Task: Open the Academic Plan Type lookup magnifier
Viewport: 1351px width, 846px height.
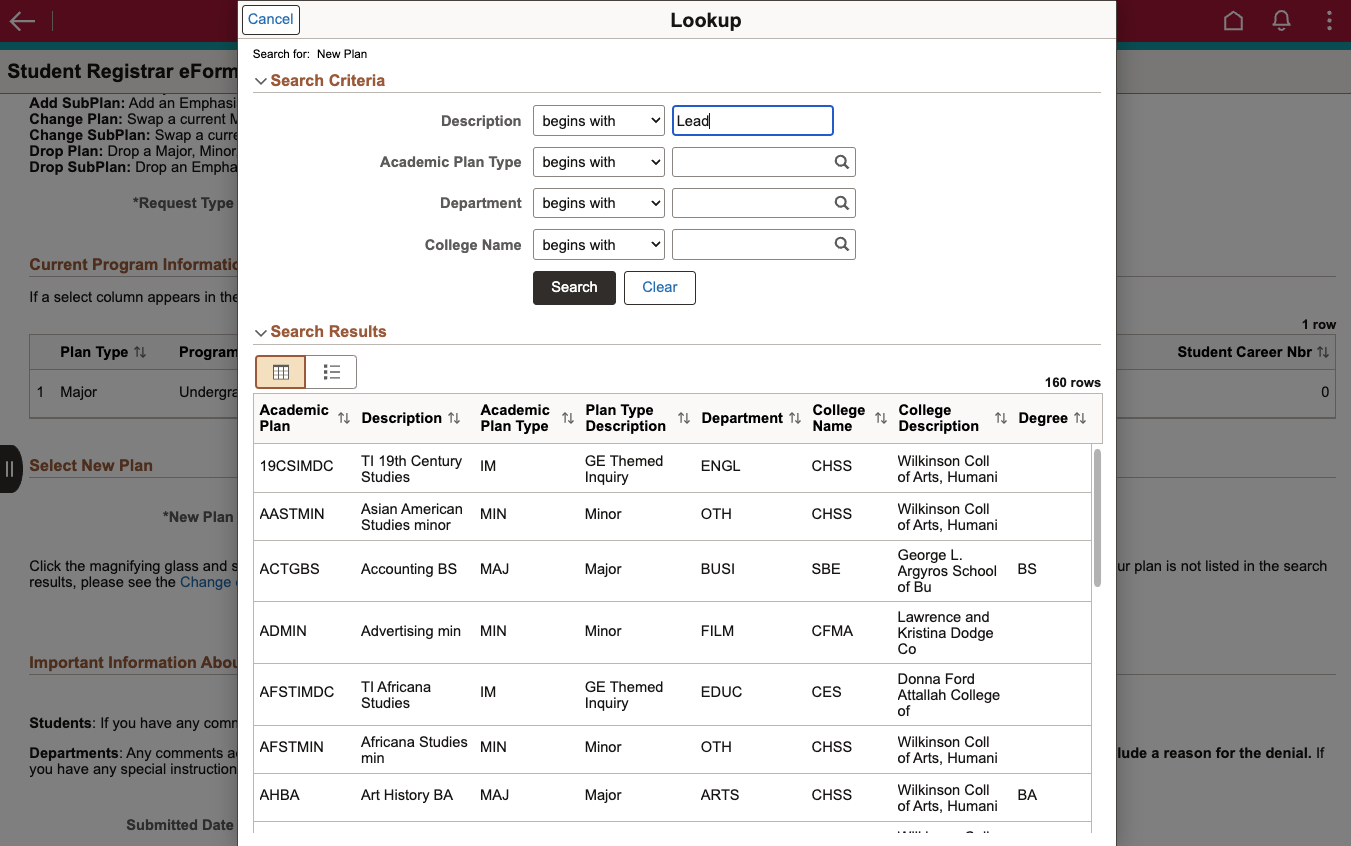Action: [x=842, y=162]
